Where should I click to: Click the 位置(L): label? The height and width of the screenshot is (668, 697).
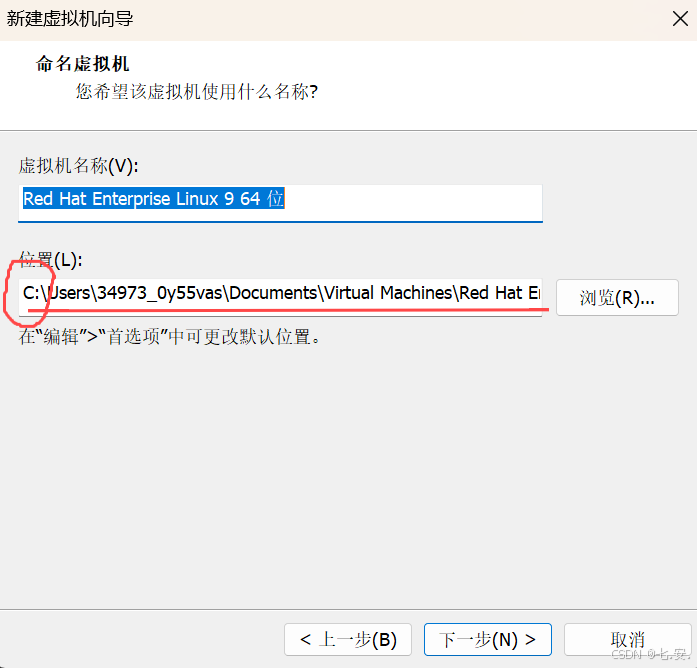click(50, 260)
